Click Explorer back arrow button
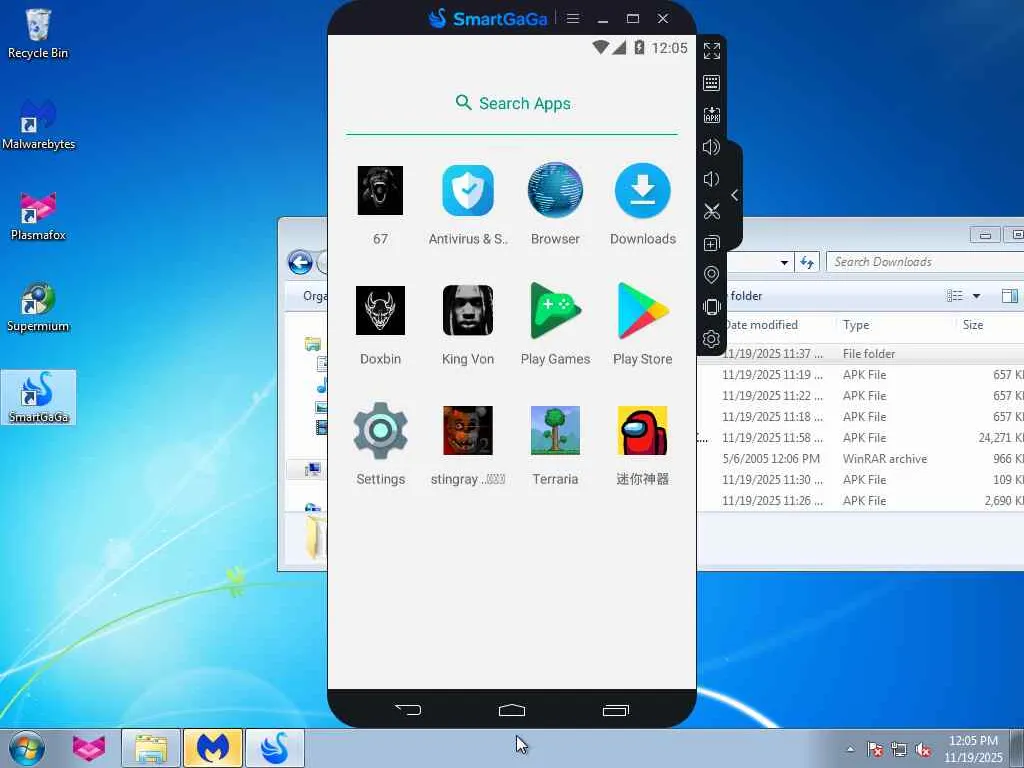This screenshot has height=768, width=1024. pyautogui.click(x=300, y=263)
